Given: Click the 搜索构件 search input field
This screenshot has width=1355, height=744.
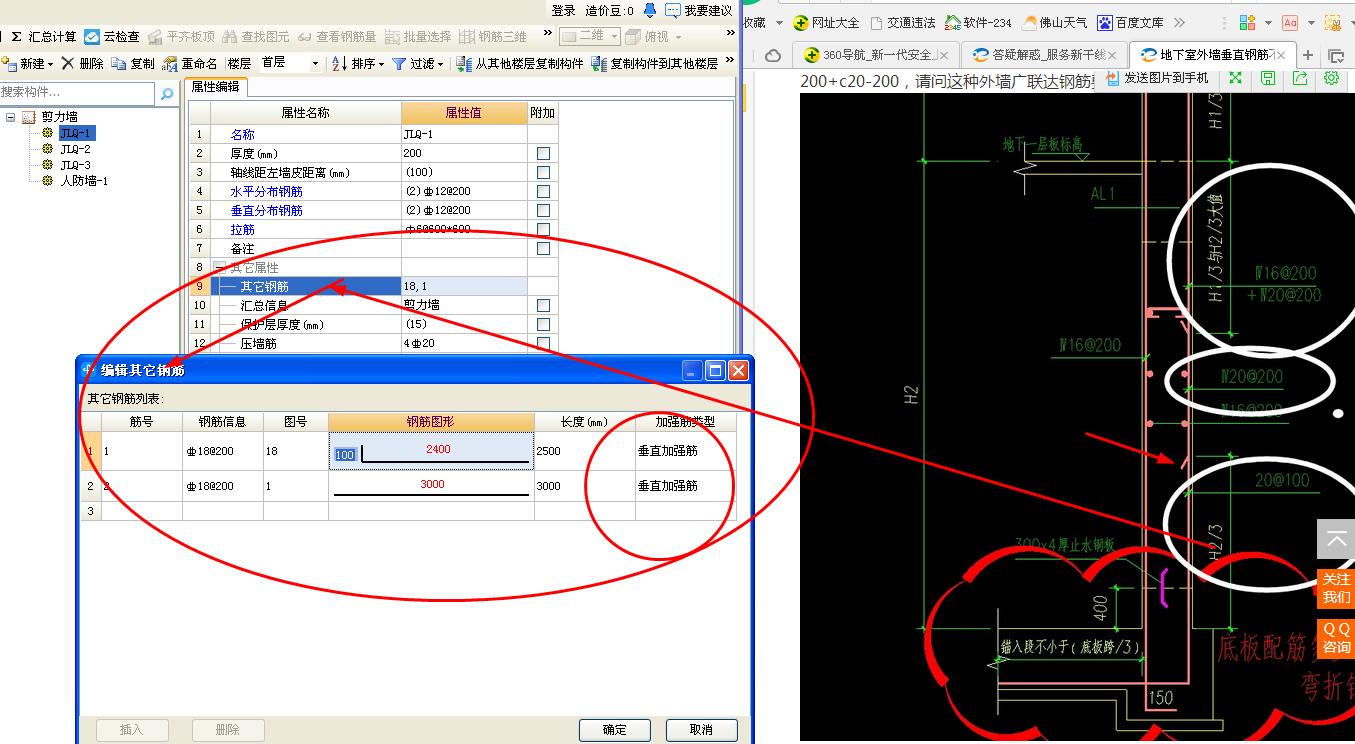Looking at the screenshot, I should pyautogui.click(x=79, y=93).
